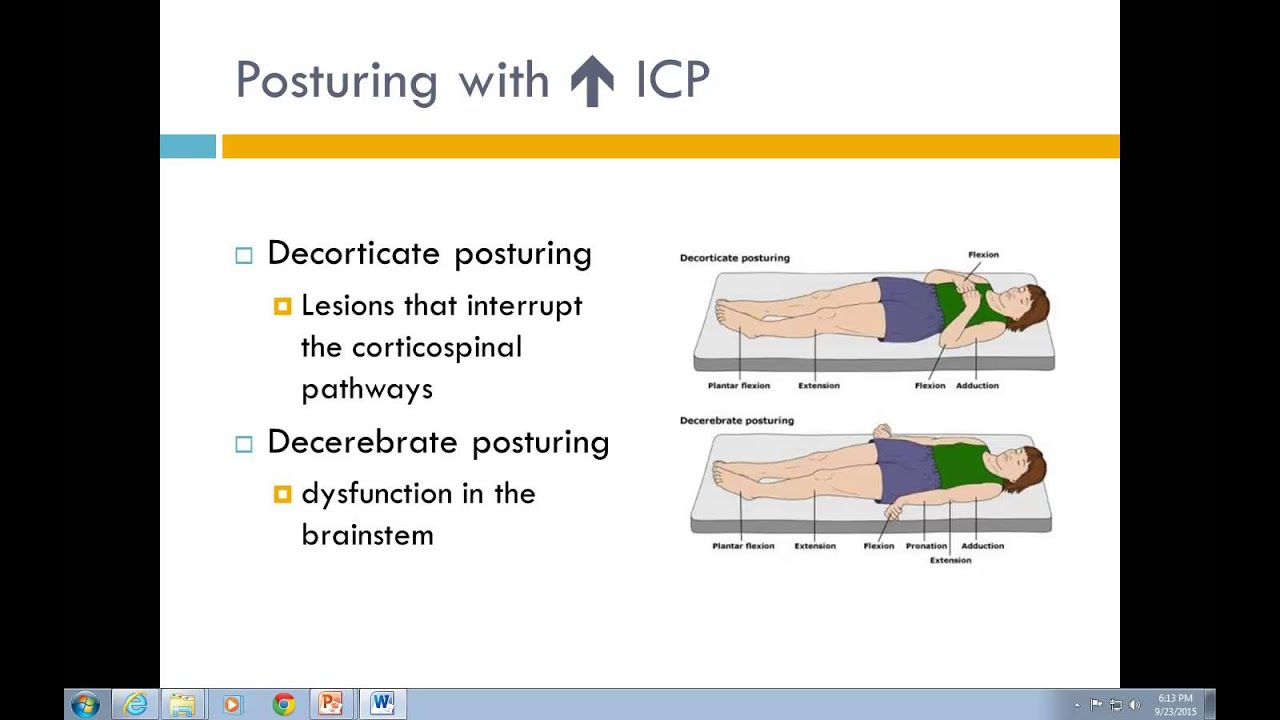Open the volume speaker control

(1135, 705)
